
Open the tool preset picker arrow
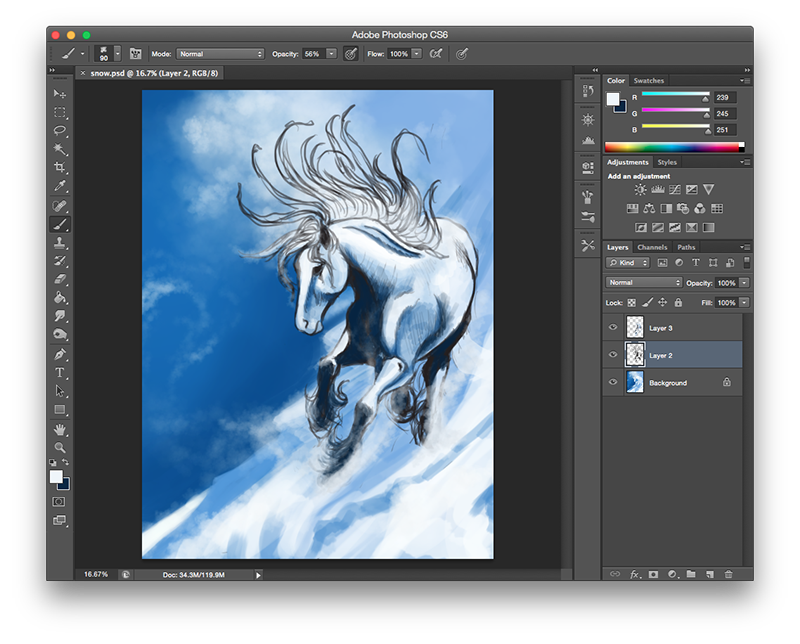click(82, 54)
